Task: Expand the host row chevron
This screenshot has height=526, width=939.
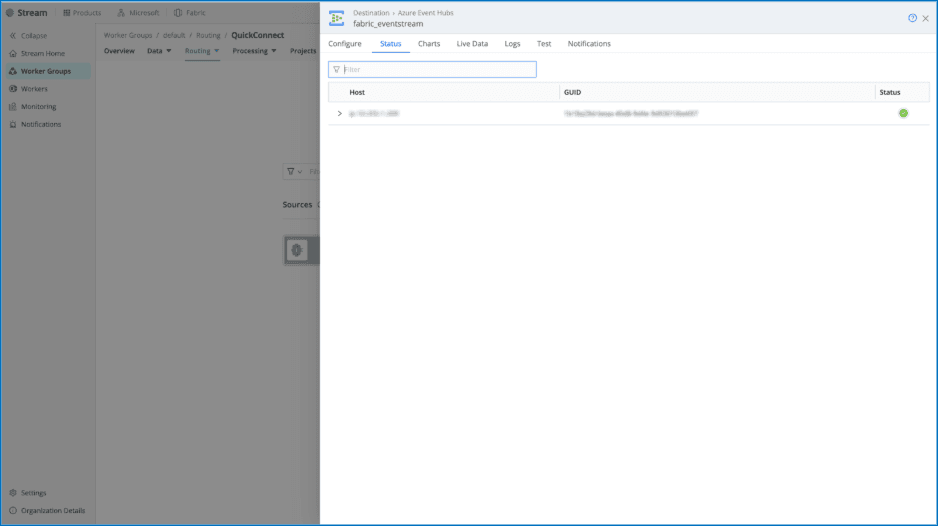Action: pyautogui.click(x=340, y=114)
